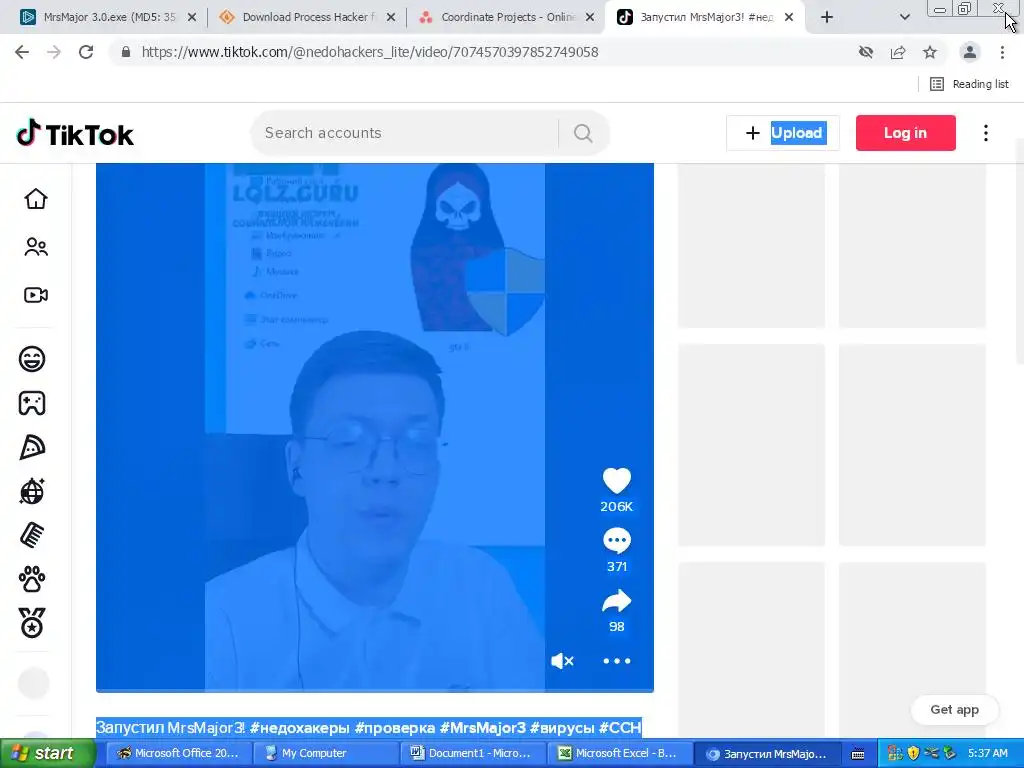The image size is (1024, 768).
Task: Unmute the video using speaker icon
Action: [x=562, y=661]
